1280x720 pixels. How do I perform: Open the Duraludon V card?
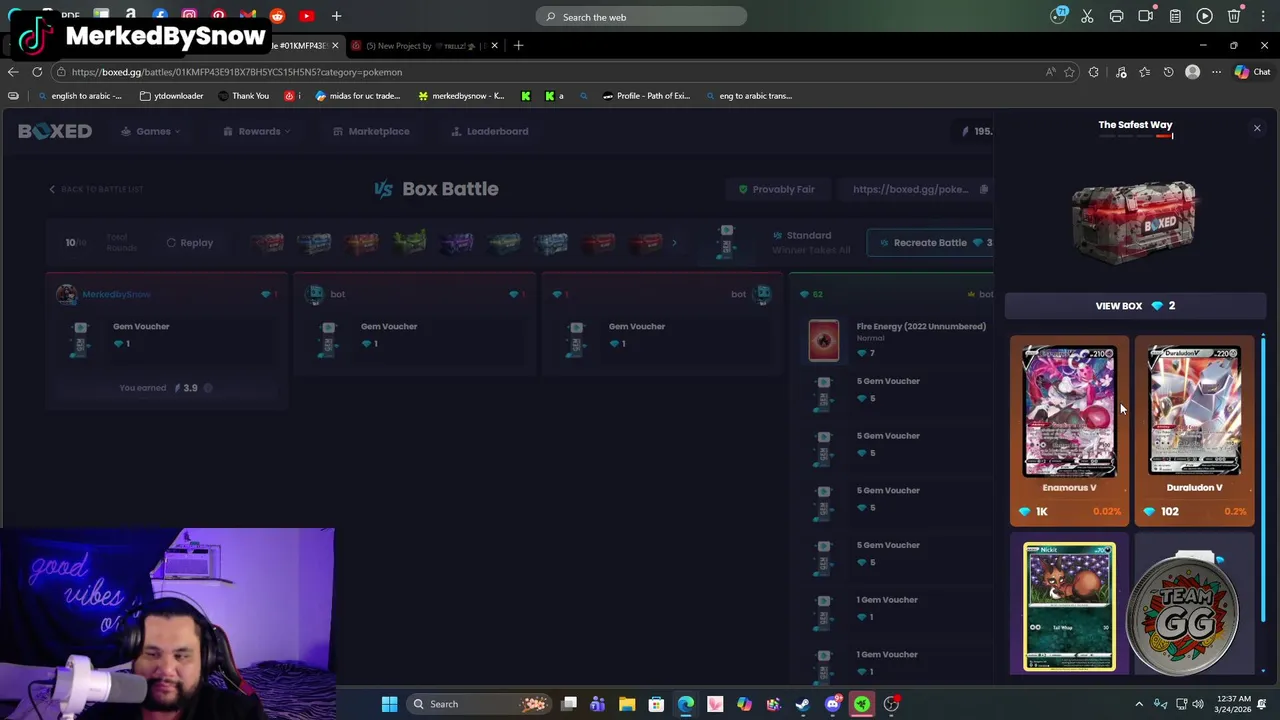click(1194, 431)
